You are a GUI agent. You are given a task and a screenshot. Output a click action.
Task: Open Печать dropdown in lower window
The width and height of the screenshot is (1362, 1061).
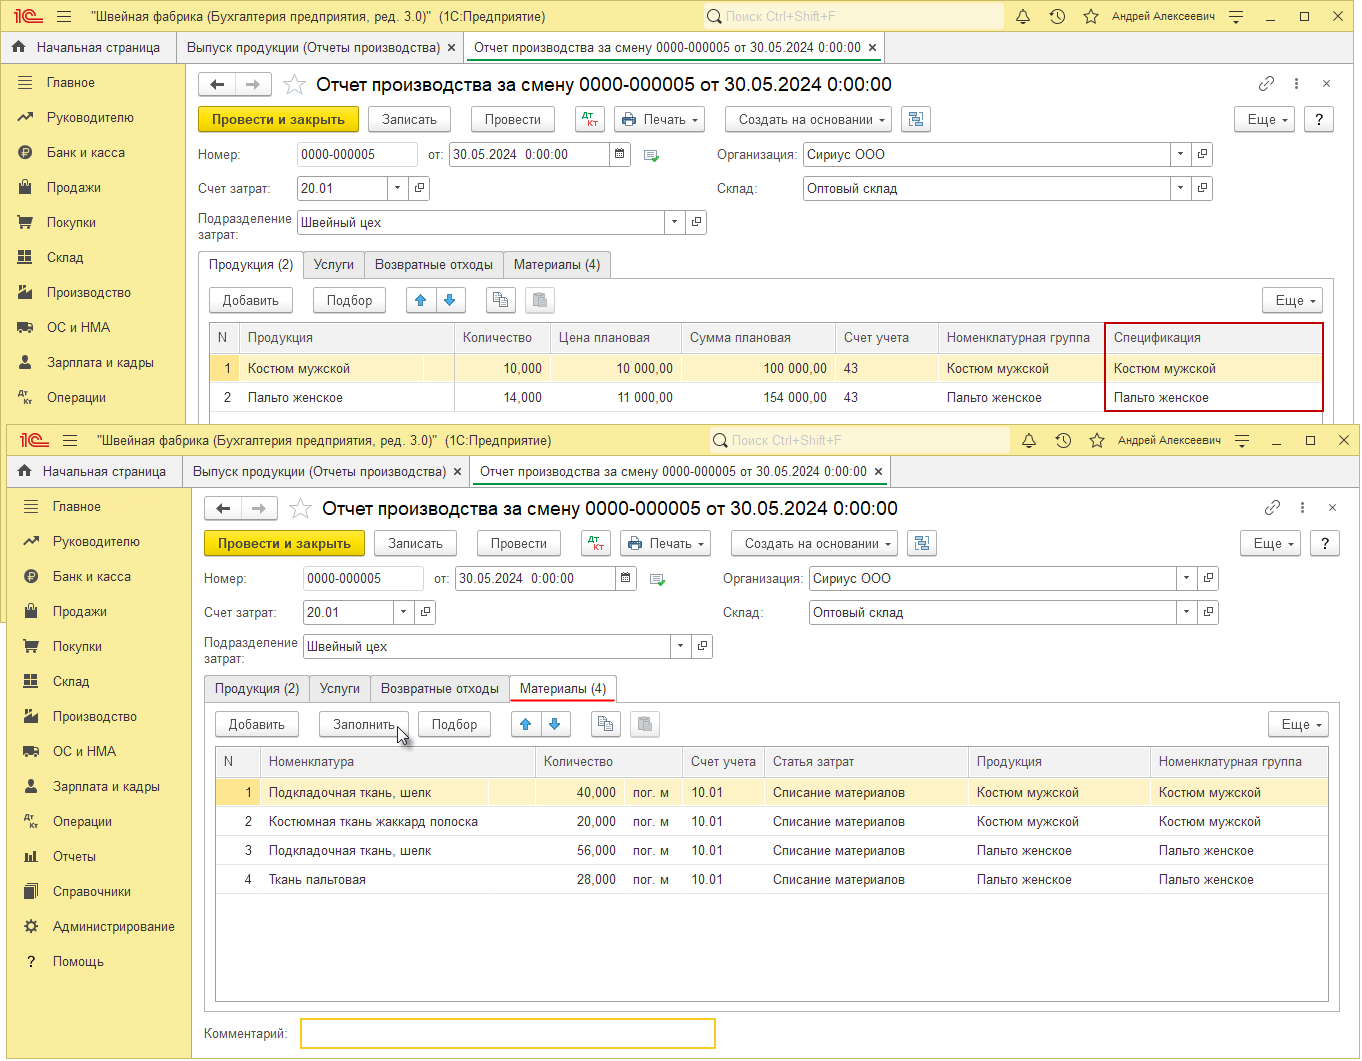click(x=665, y=543)
